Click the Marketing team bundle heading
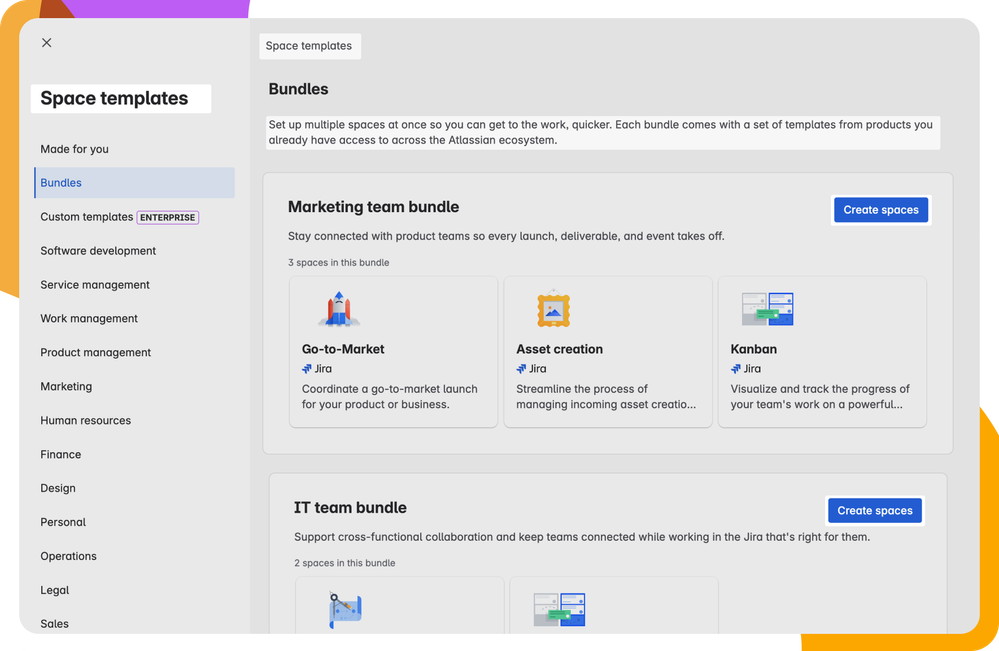The image size is (999, 651). coord(373,207)
